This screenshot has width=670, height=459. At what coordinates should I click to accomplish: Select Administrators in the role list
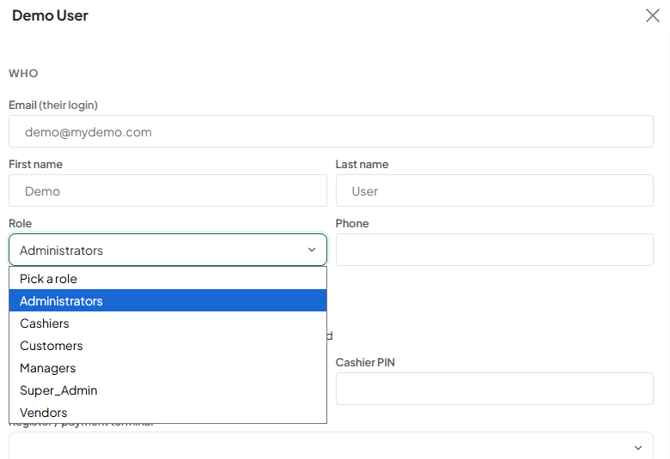pos(168,301)
